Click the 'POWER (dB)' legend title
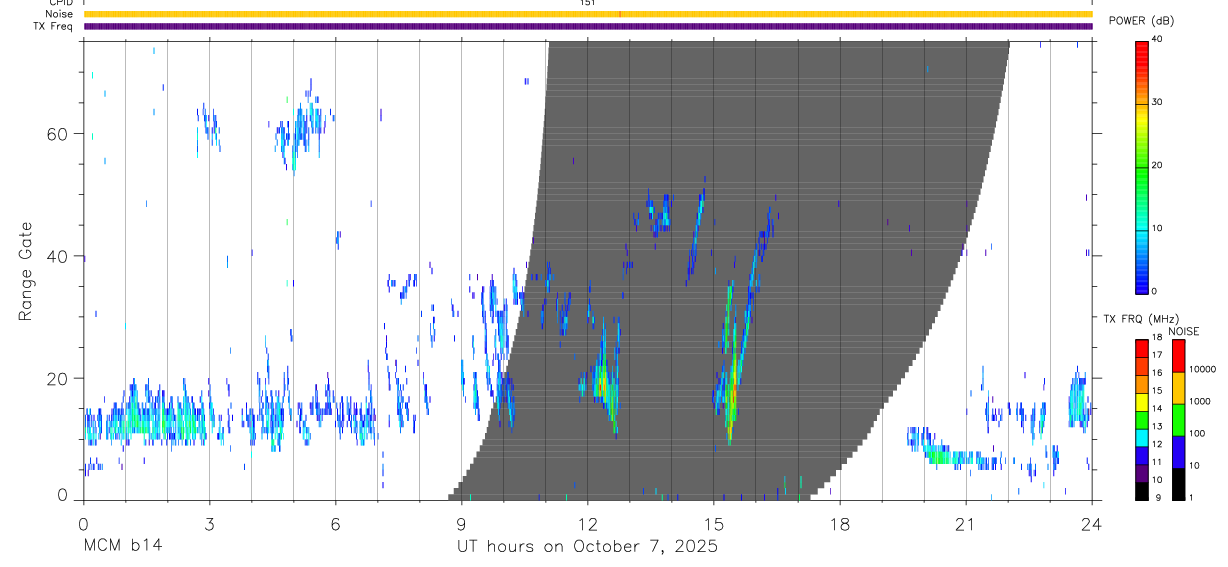The width and height of the screenshot is (1228, 567). click(x=1142, y=22)
